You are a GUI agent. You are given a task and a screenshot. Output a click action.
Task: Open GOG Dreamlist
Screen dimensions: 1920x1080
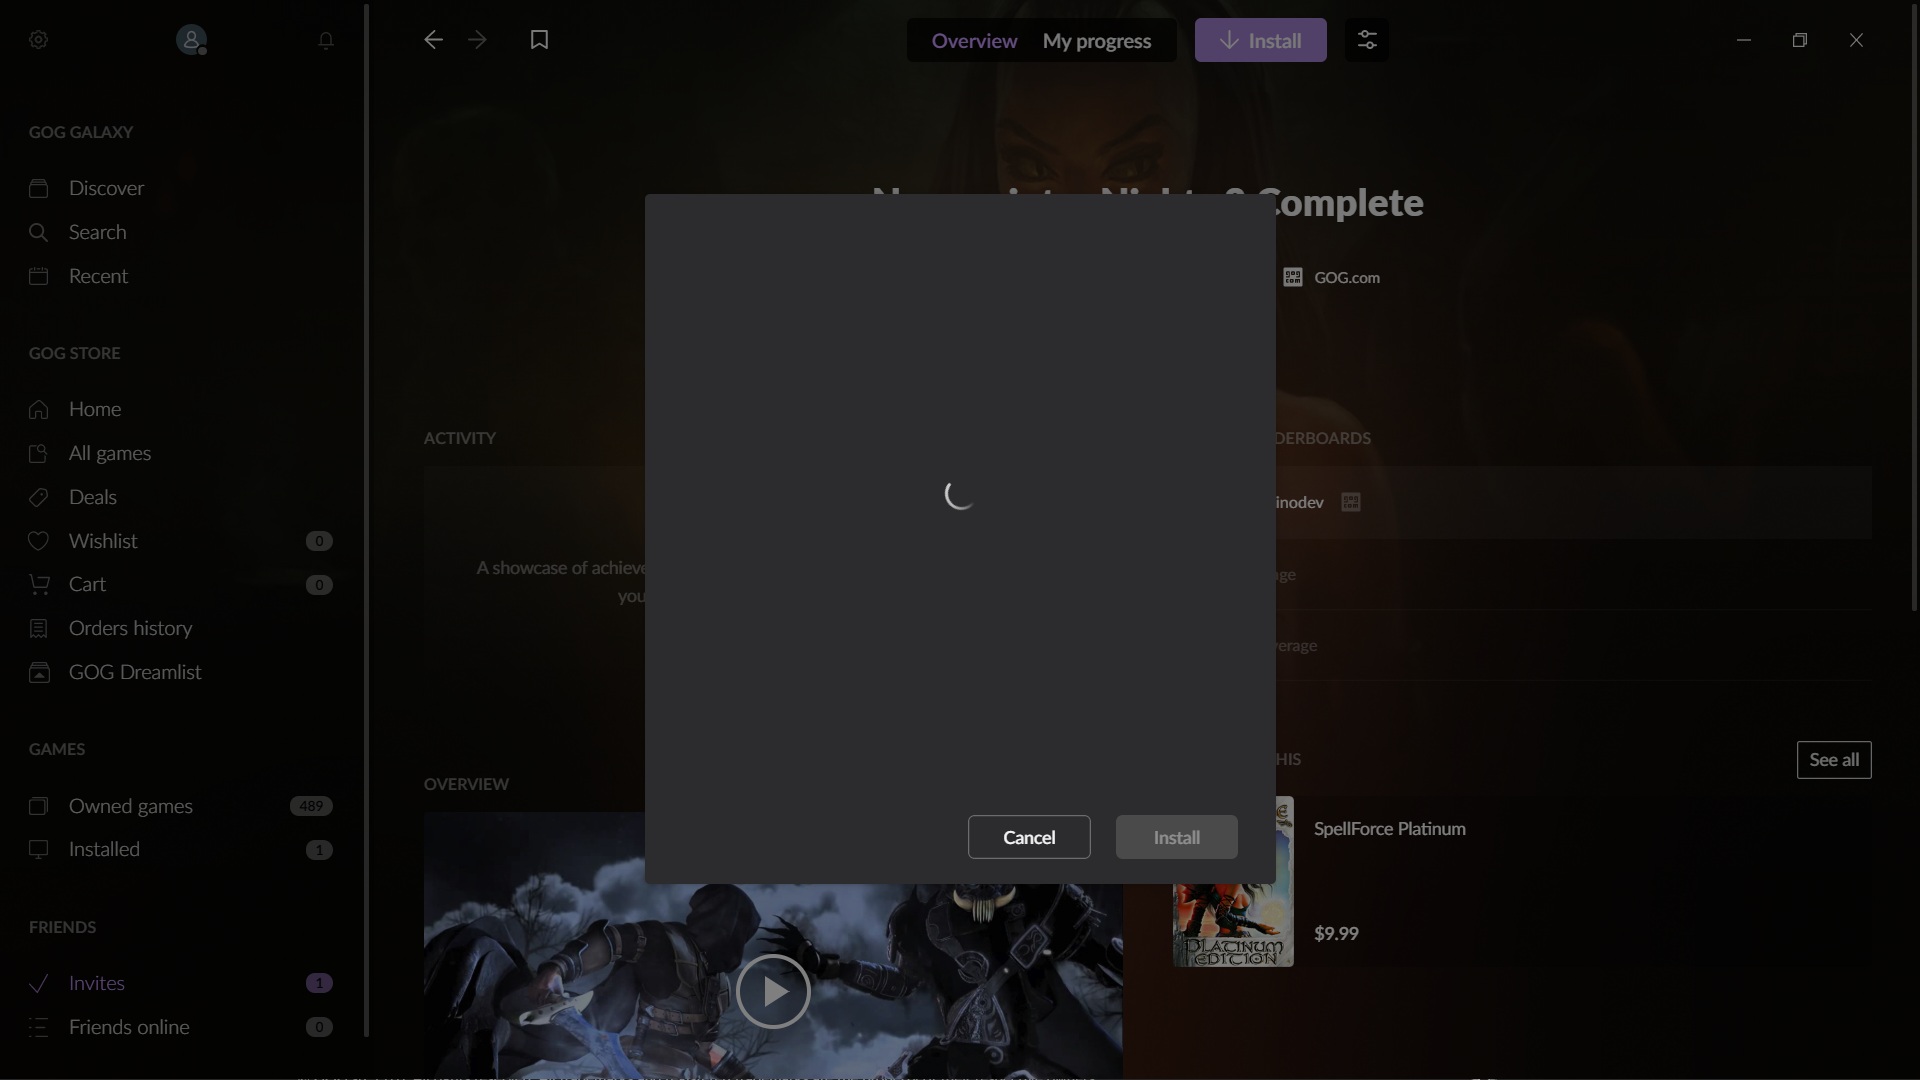135,672
